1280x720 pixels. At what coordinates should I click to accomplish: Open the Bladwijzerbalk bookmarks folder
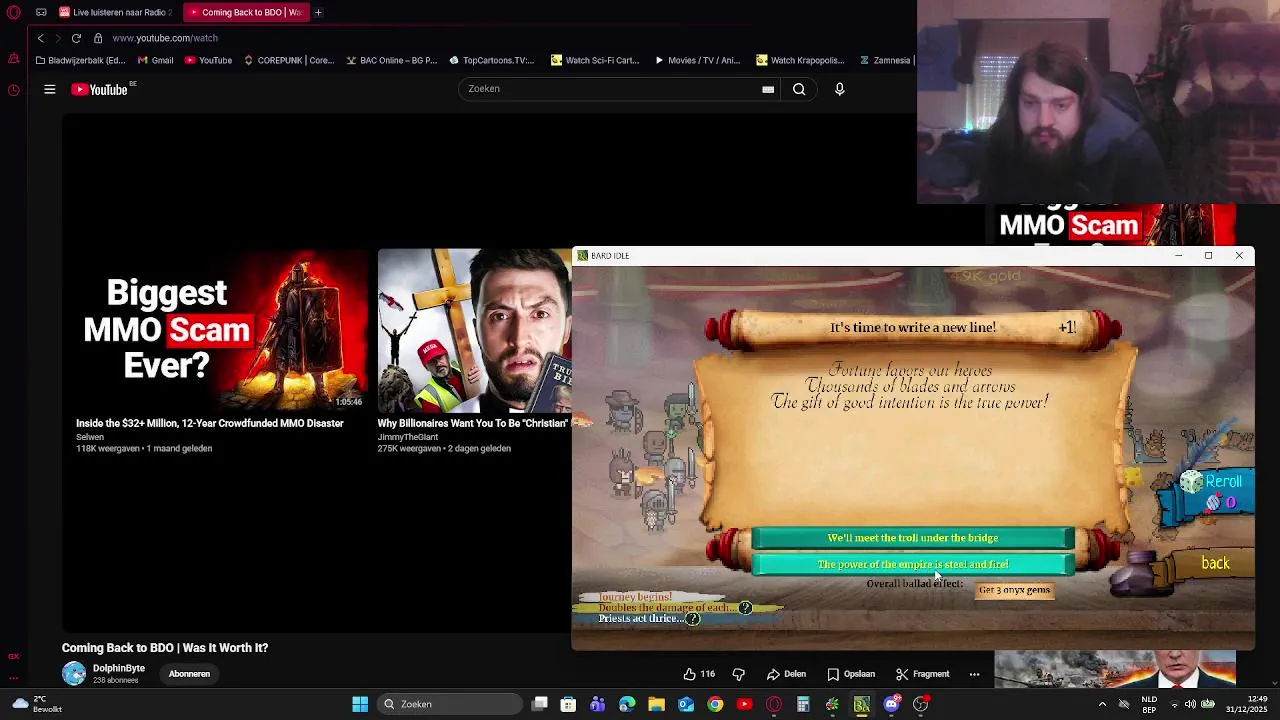pyautogui.click(x=80, y=60)
